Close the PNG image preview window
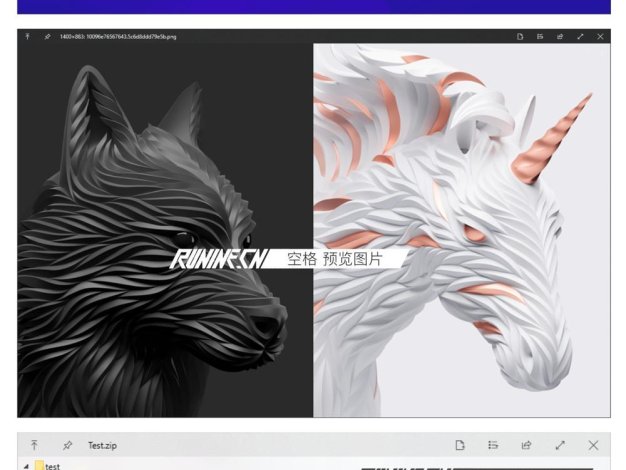Image resolution: width=626 pixels, height=470 pixels. pyautogui.click(x=600, y=36)
